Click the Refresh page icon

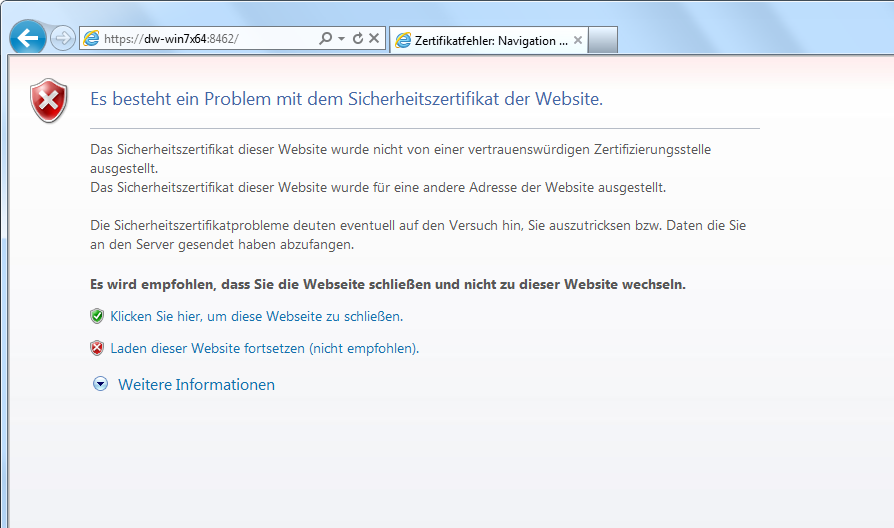point(358,38)
